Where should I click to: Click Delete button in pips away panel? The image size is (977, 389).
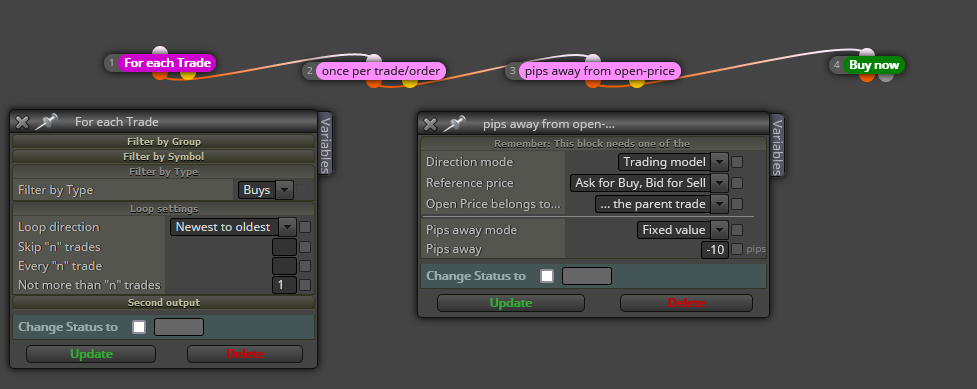(686, 303)
